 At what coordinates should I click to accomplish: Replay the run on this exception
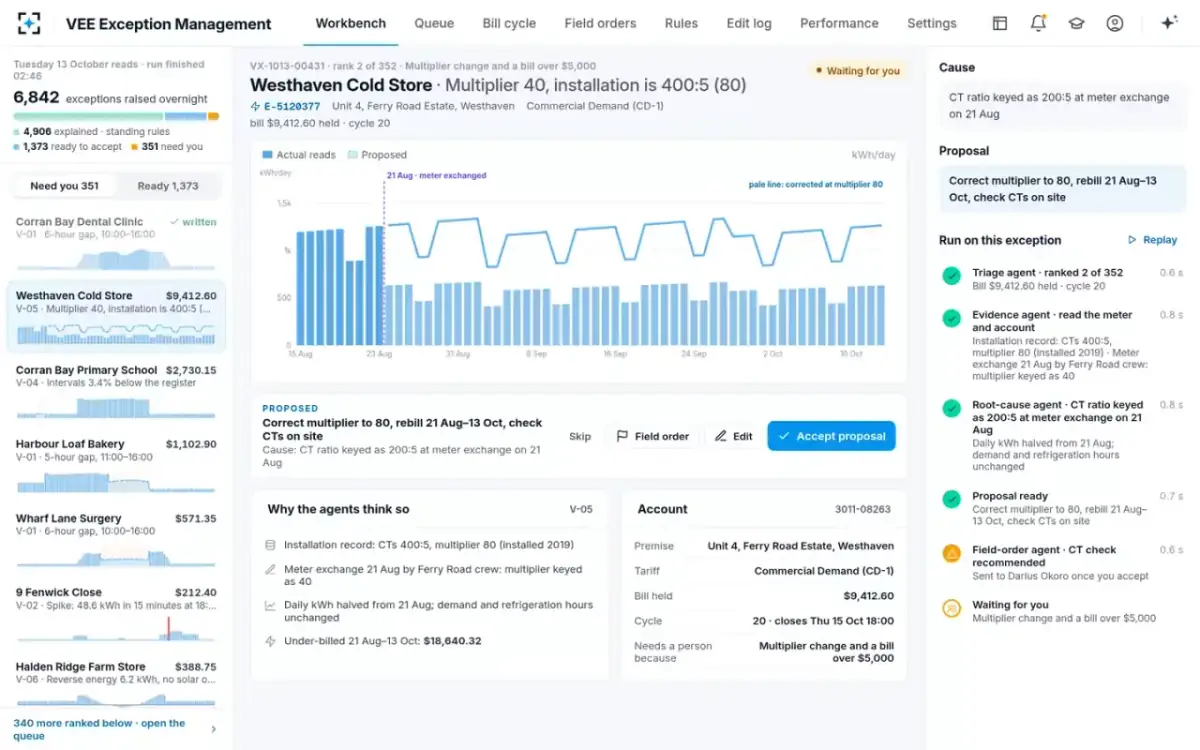click(1152, 240)
